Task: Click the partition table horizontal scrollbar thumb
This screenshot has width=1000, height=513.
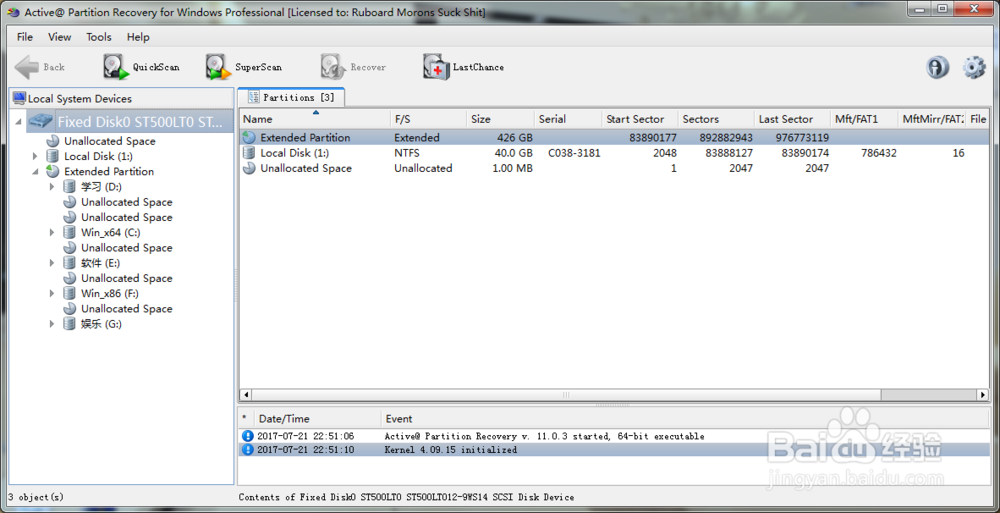Action: click(566, 395)
